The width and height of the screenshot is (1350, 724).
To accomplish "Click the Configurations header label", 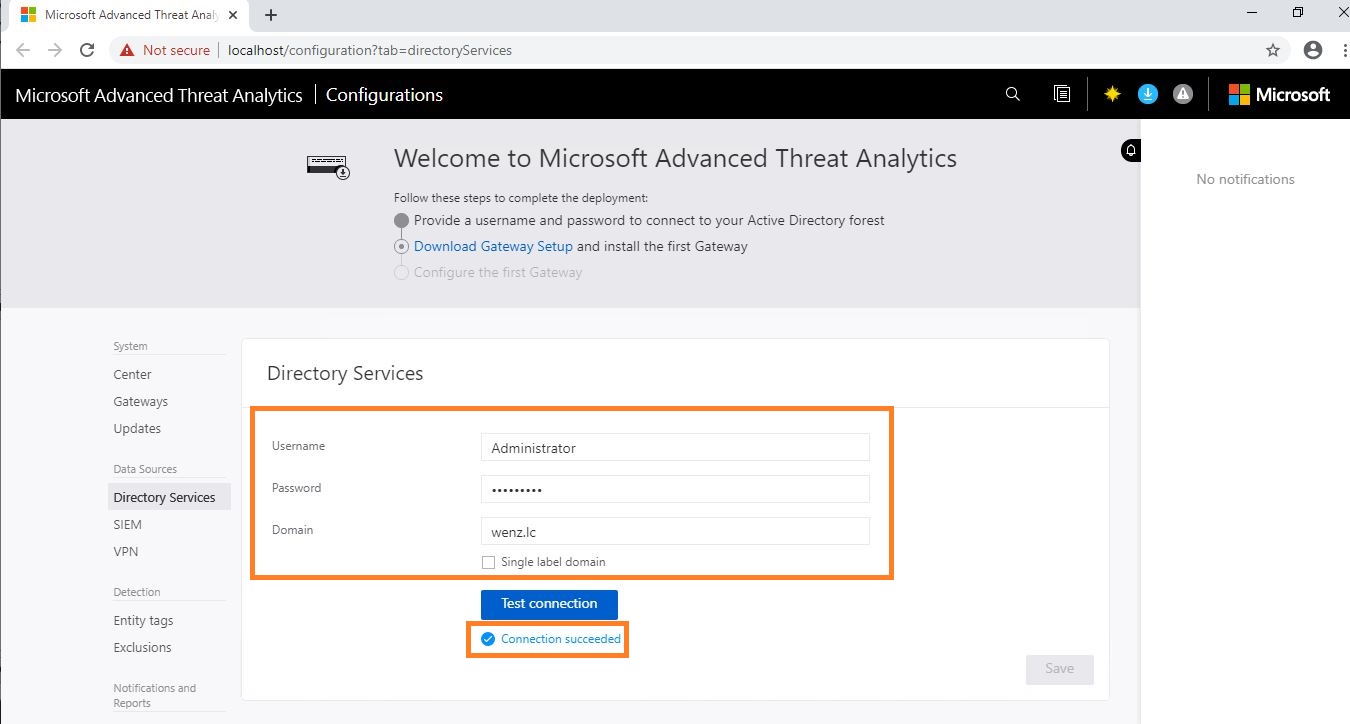I will pyautogui.click(x=384, y=95).
